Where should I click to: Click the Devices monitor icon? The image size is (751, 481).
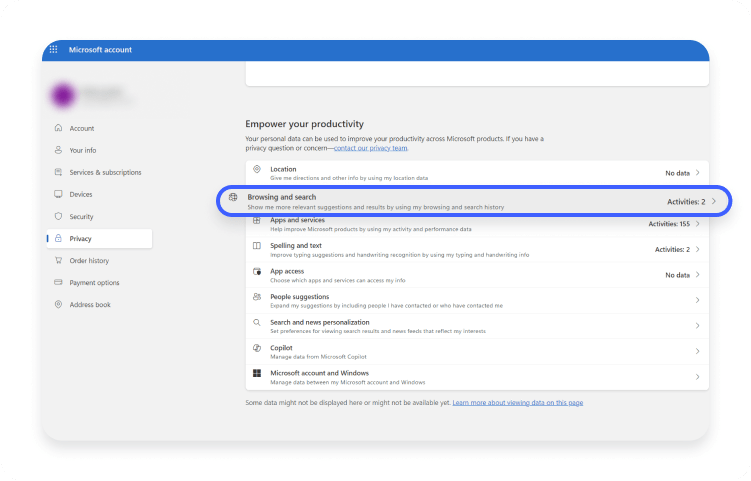(58, 194)
